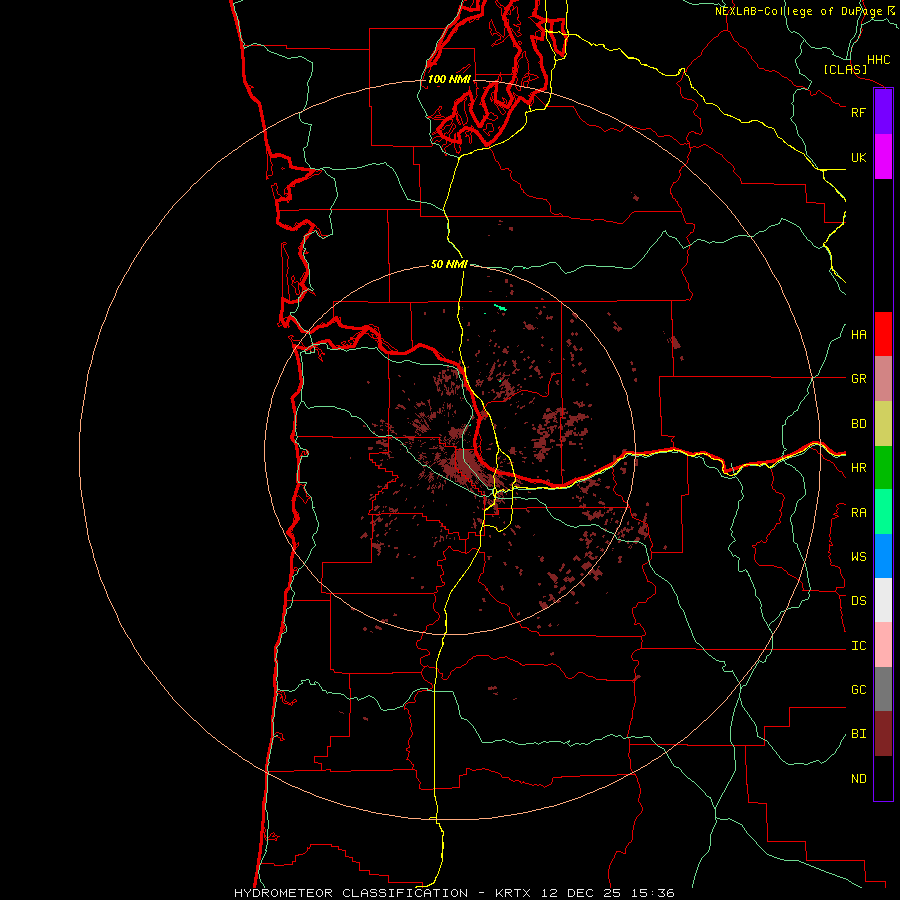The image size is (900, 900).
Task: Click the 100 NMI range ring label
Action: point(449,79)
